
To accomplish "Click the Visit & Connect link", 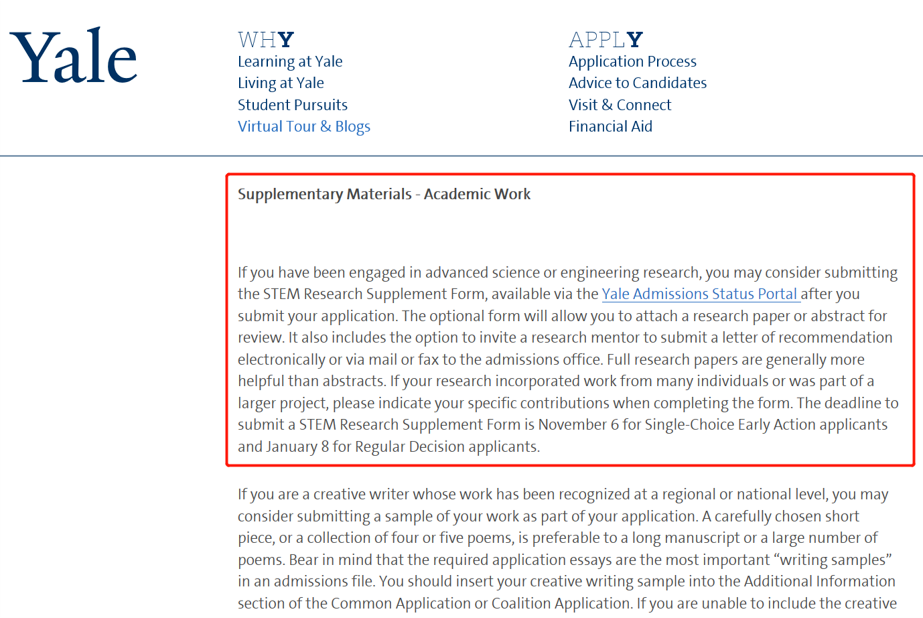I will click(x=620, y=105).
